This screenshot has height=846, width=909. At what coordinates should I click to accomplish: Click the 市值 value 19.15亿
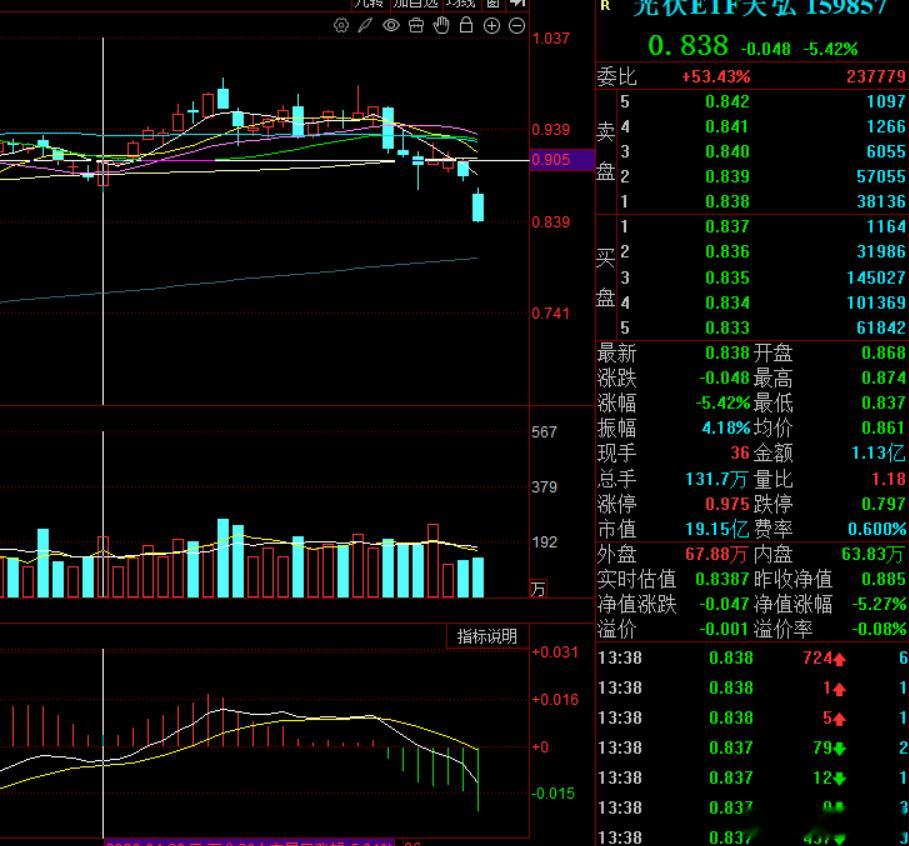click(x=717, y=529)
